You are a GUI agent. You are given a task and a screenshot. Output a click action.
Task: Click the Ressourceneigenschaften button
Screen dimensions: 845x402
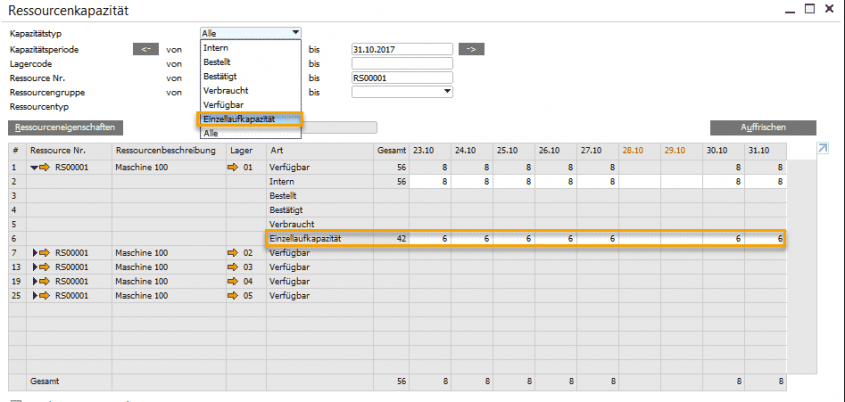tap(65, 128)
